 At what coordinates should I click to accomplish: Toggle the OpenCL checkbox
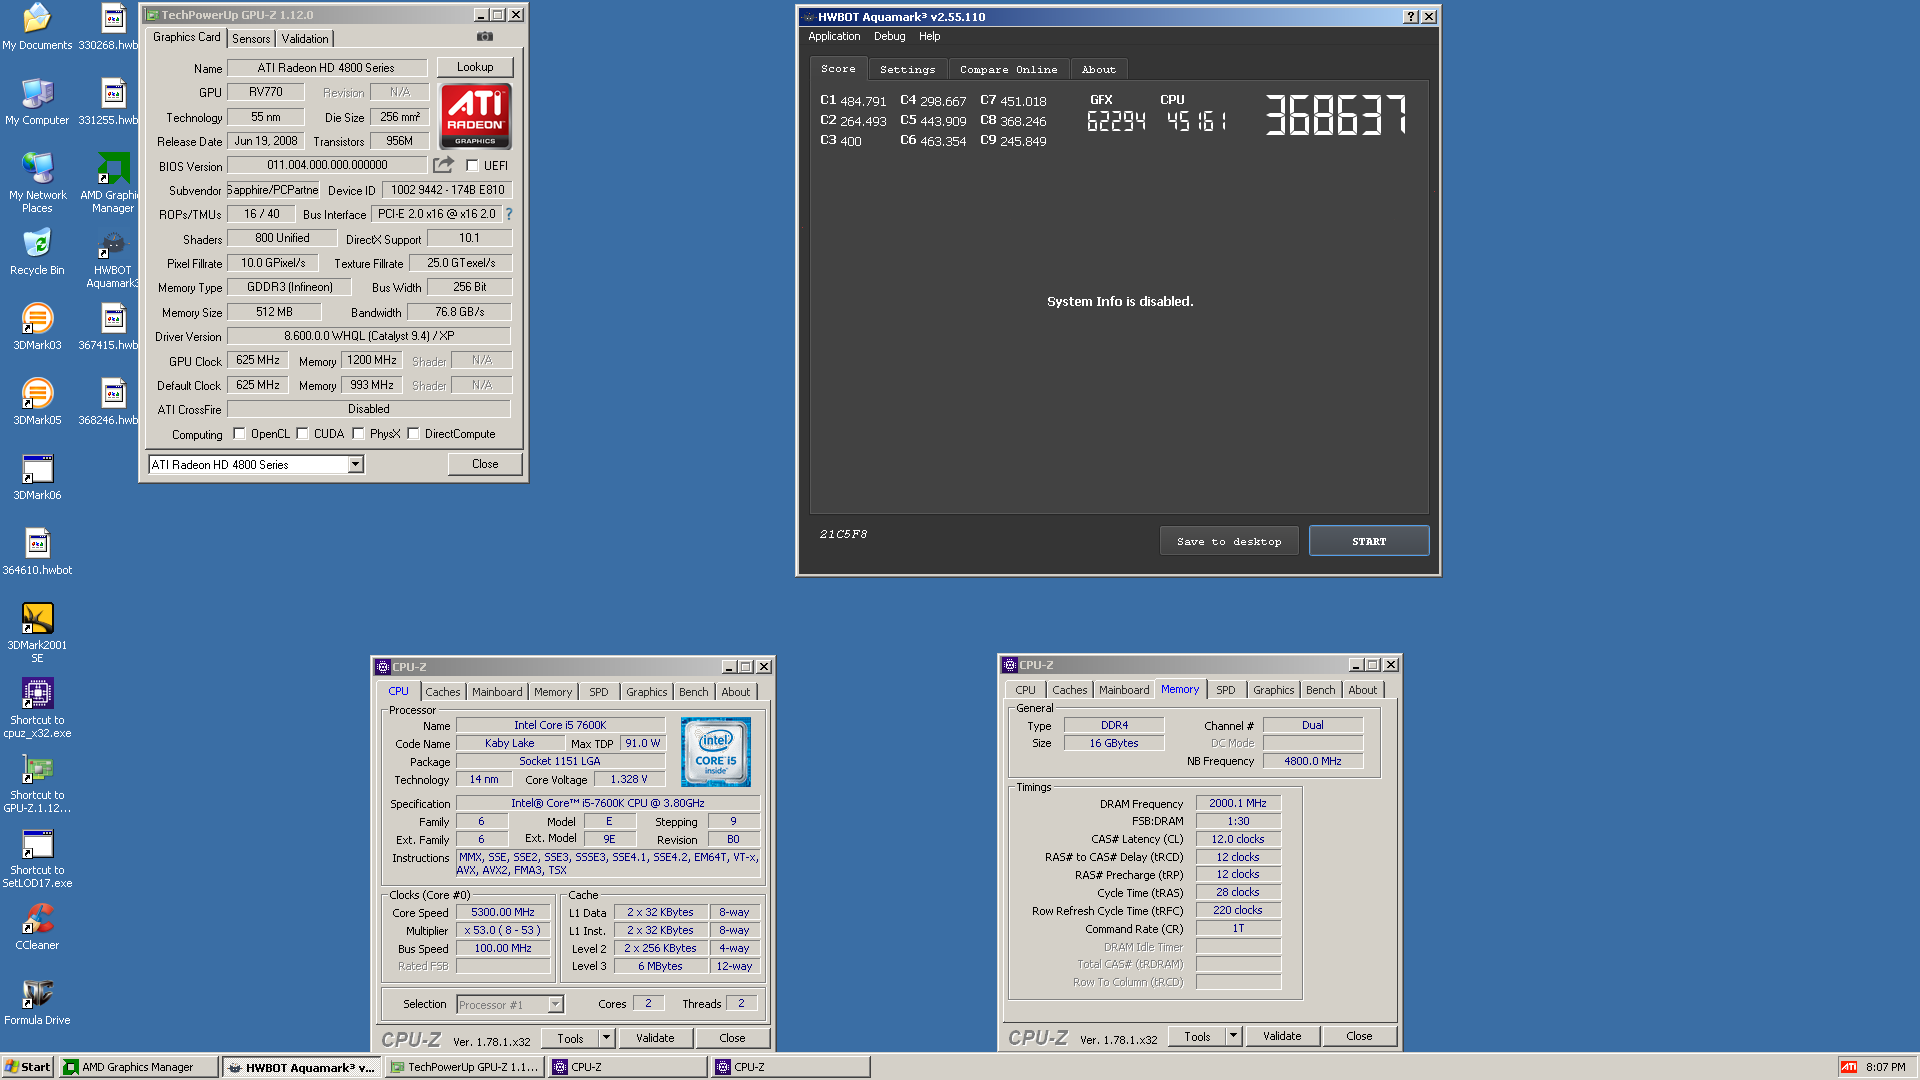pyautogui.click(x=239, y=434)
